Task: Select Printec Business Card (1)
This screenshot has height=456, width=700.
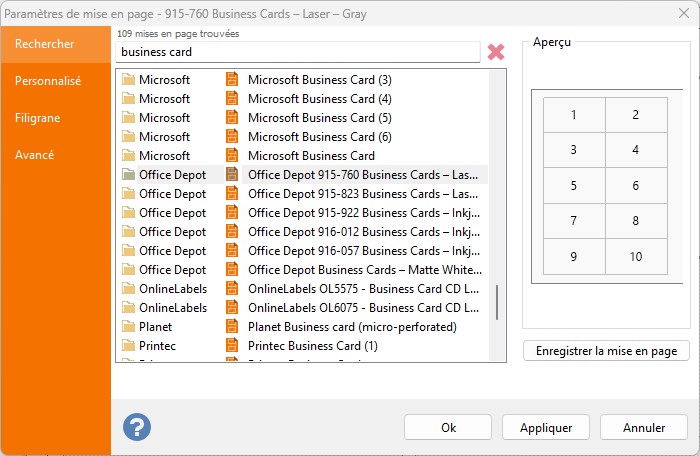Action: tap(312, 346)
